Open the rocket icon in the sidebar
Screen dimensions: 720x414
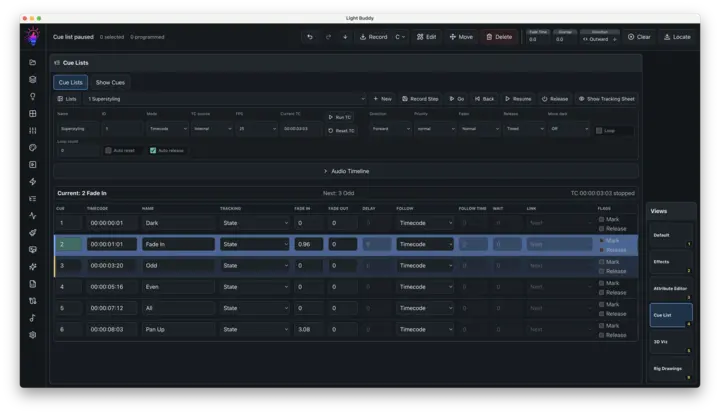click(33, 233)
